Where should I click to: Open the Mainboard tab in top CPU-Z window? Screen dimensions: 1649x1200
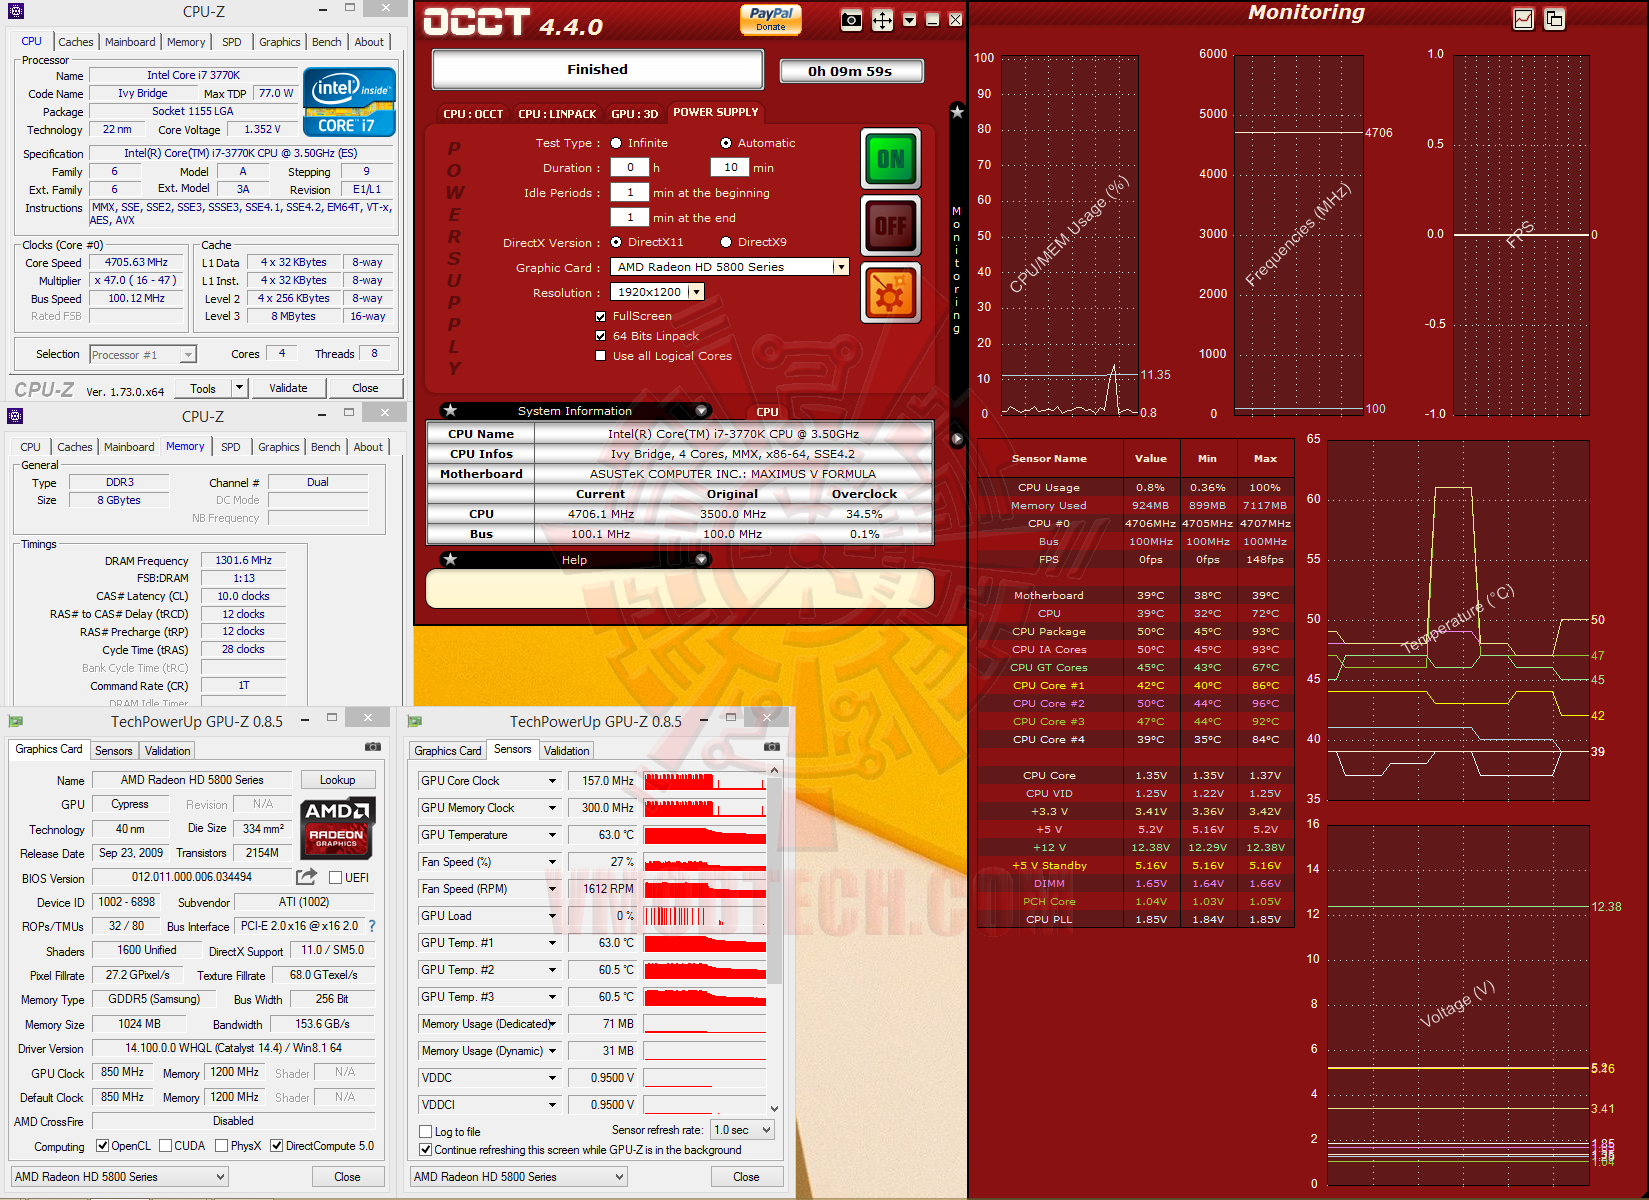(x=130, y=42)
